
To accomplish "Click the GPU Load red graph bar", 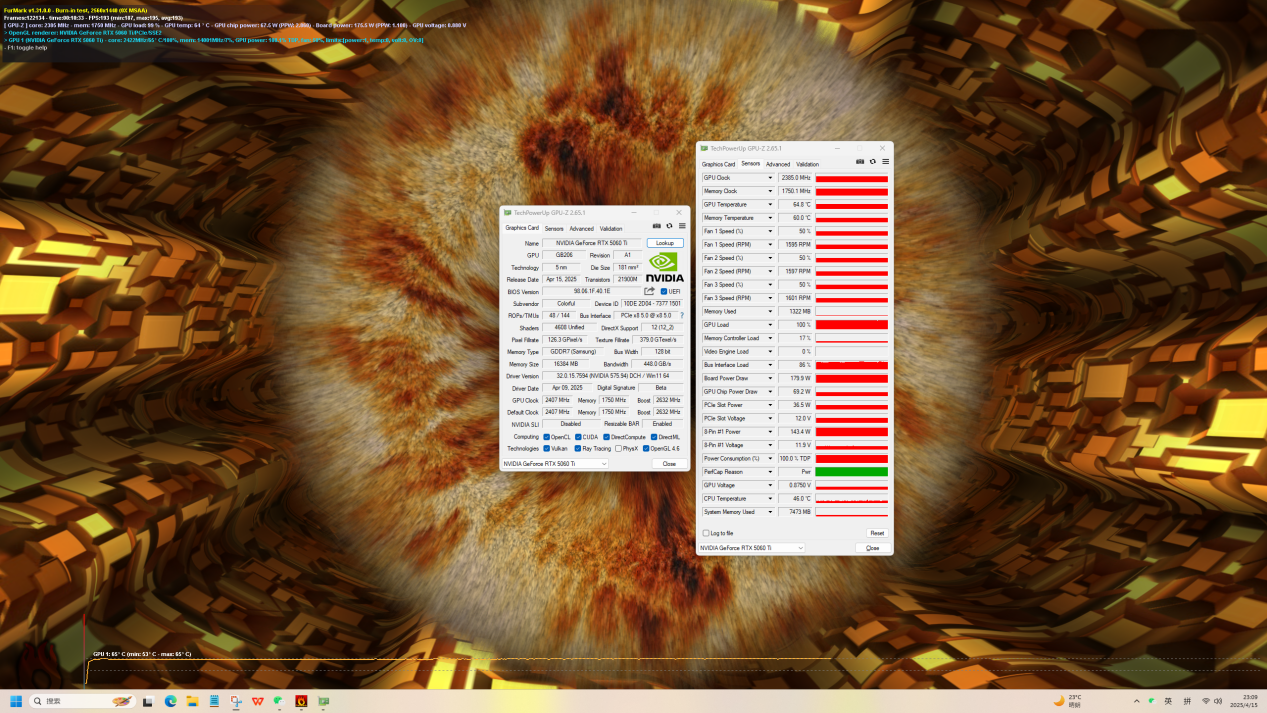I will pos(852,325).
